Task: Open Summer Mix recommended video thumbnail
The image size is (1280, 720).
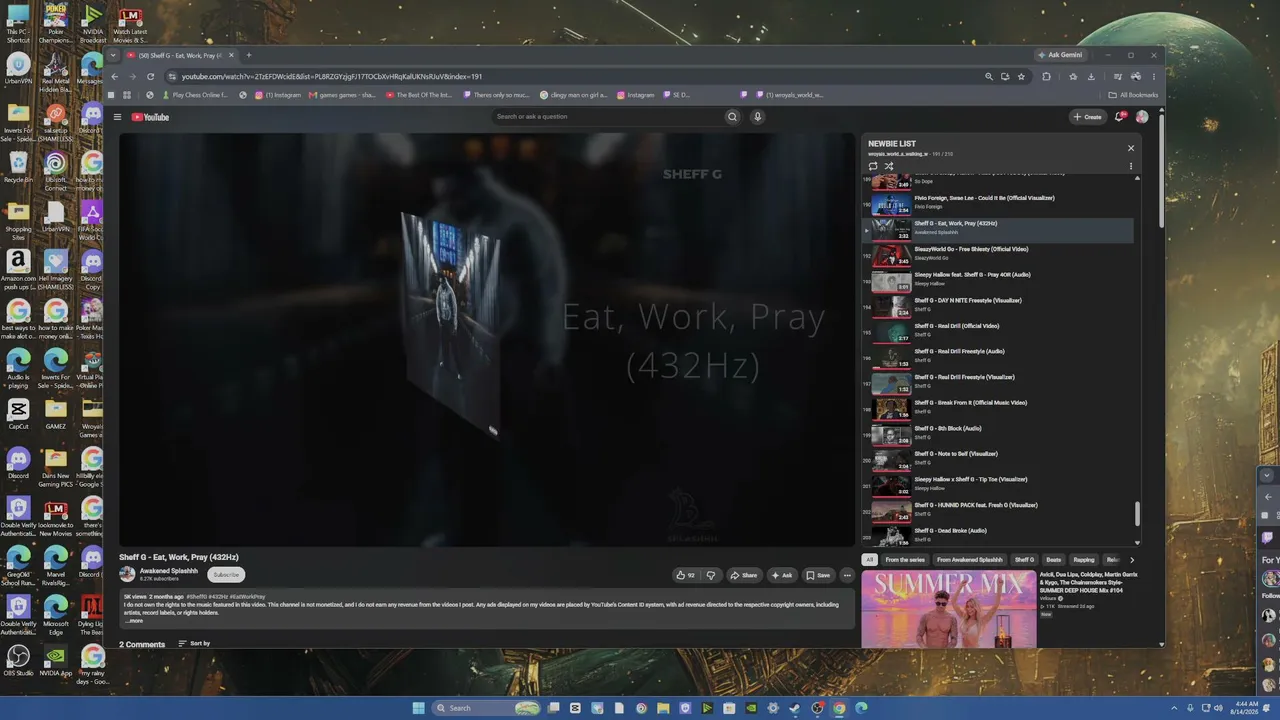Action: (949, 609)
